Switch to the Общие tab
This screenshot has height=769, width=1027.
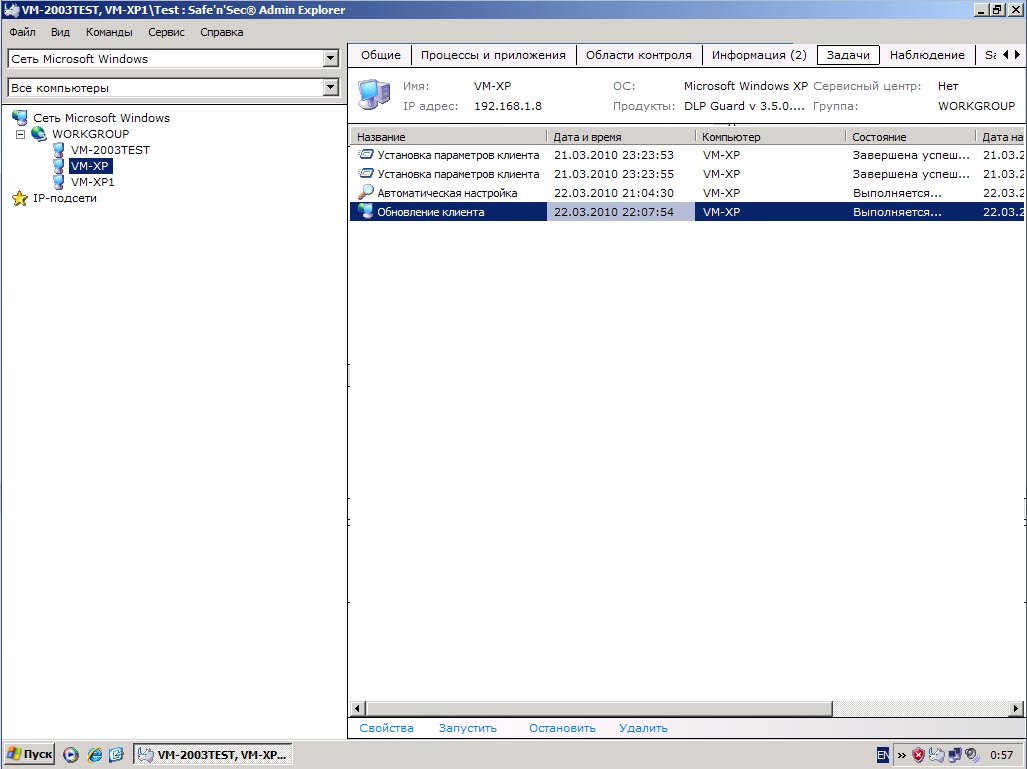coord(381,55)
